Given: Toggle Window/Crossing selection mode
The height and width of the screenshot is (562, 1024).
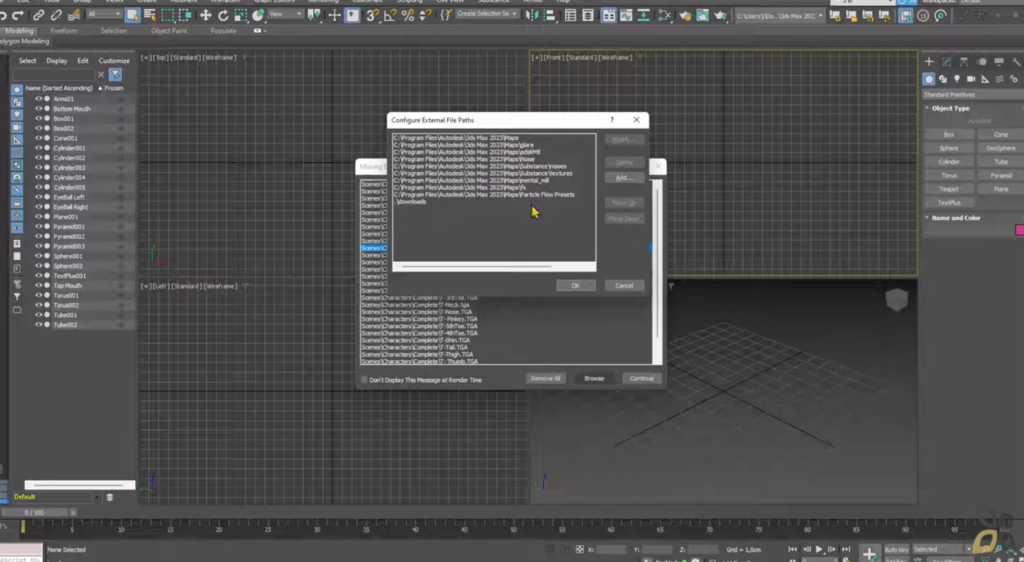Looking at the screenshot, I should tap(185, 14).
